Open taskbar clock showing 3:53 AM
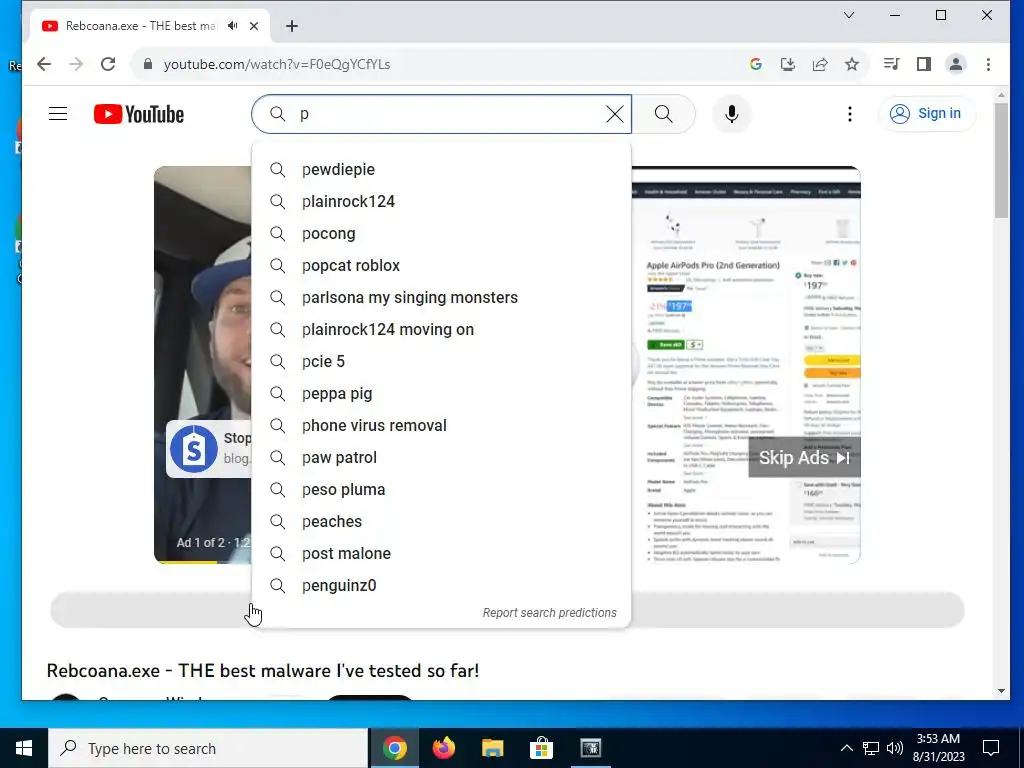 tap(938, 748)
